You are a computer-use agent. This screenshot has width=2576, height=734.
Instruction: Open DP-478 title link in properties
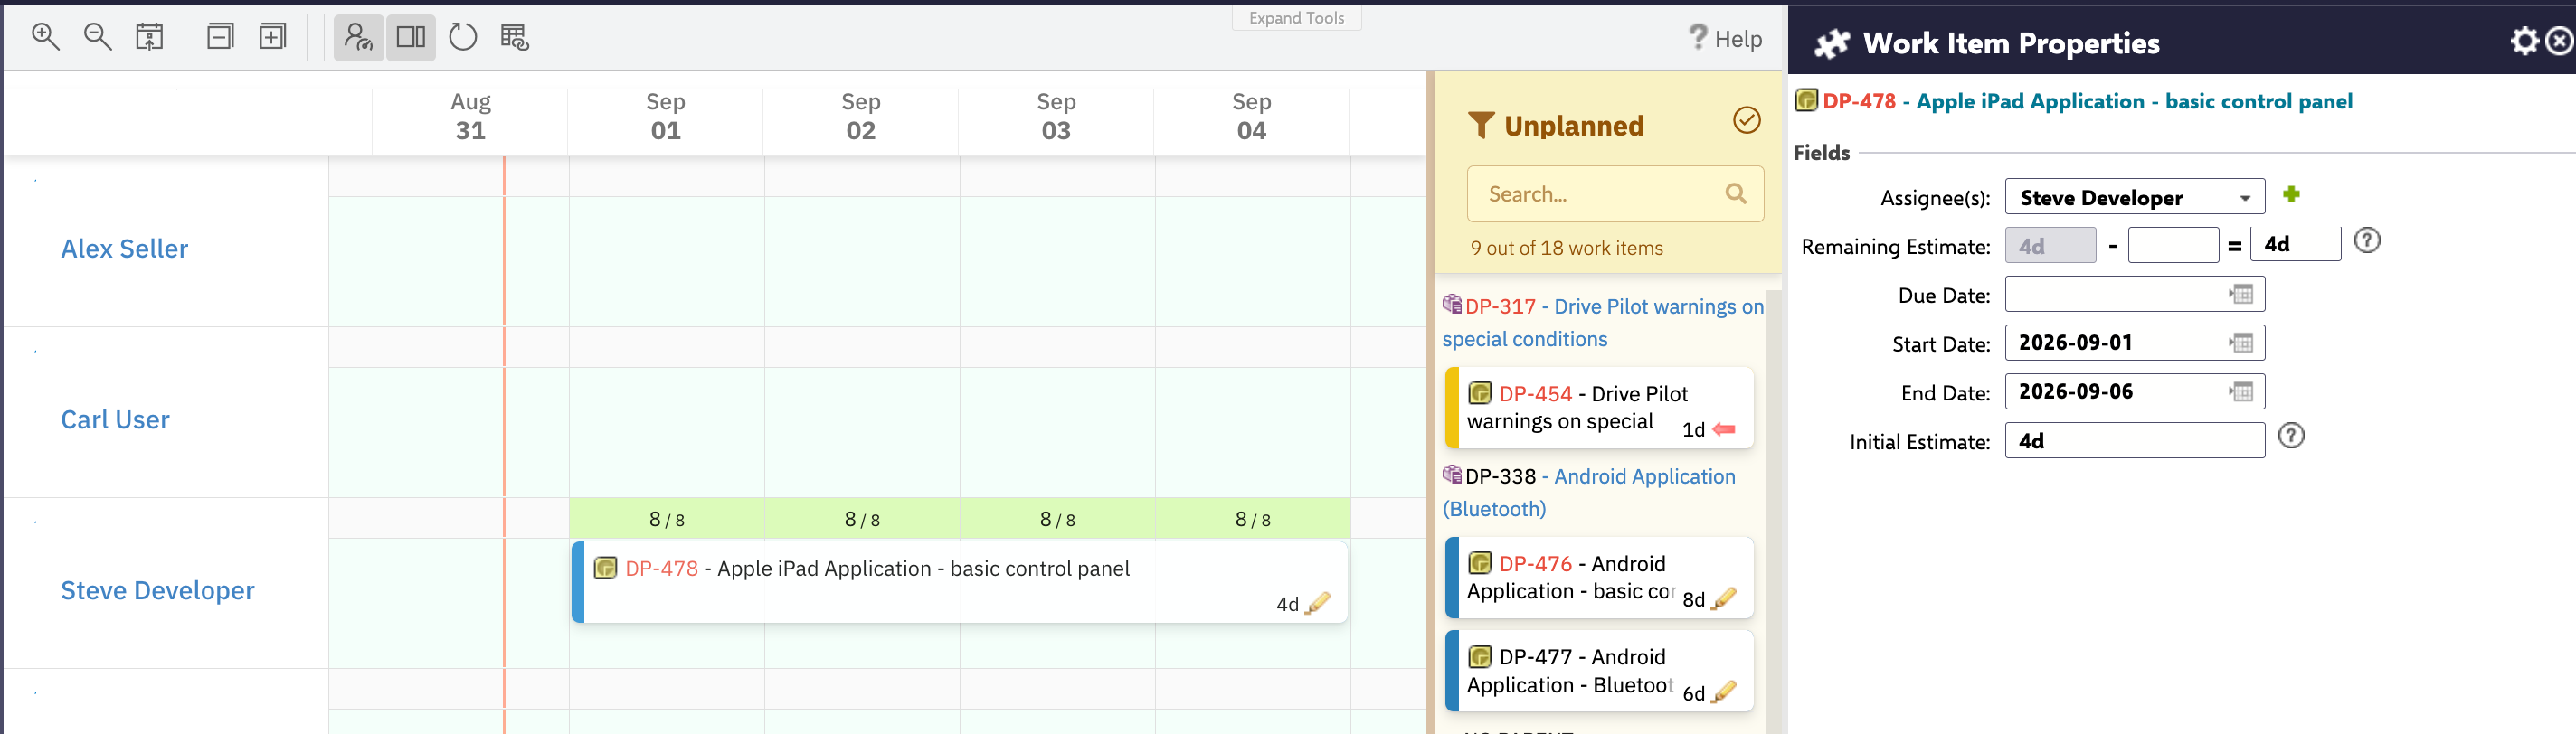point(2086,101)
